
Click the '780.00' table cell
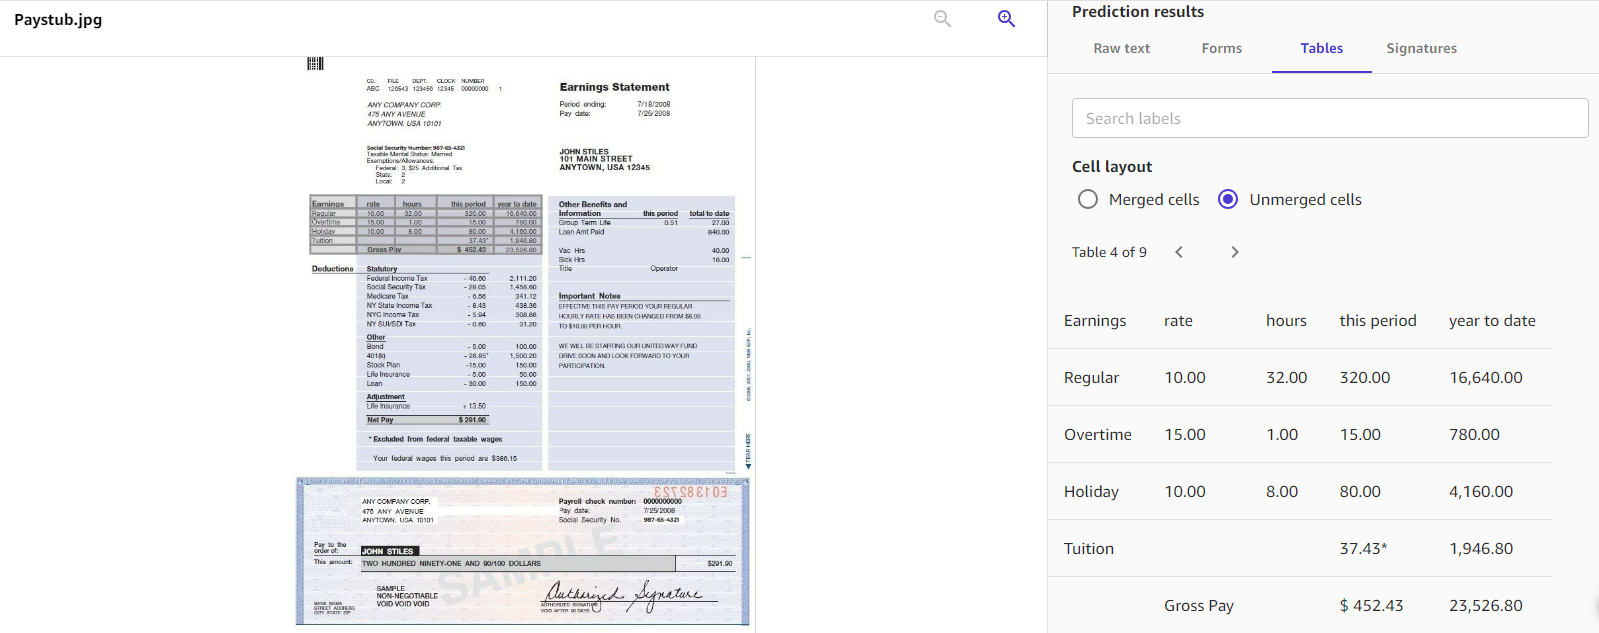(1474, 435)
